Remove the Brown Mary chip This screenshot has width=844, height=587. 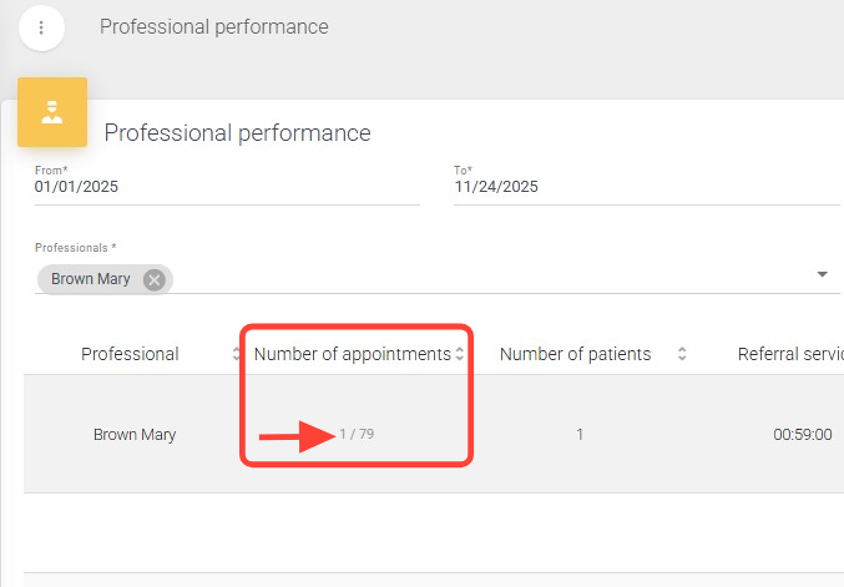point(154,280)
